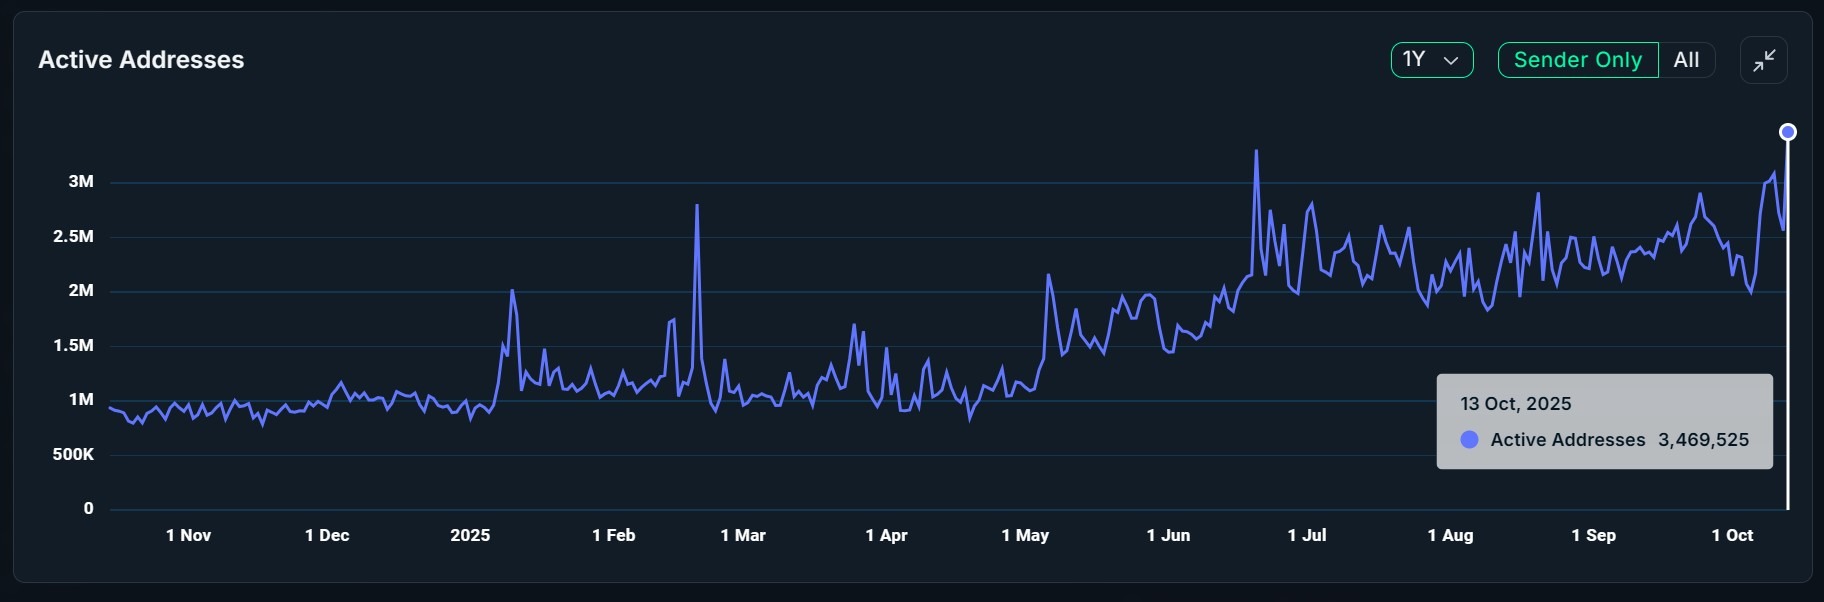
Task: Click the 1 Apr x-axis label
Action: [886, 535]
